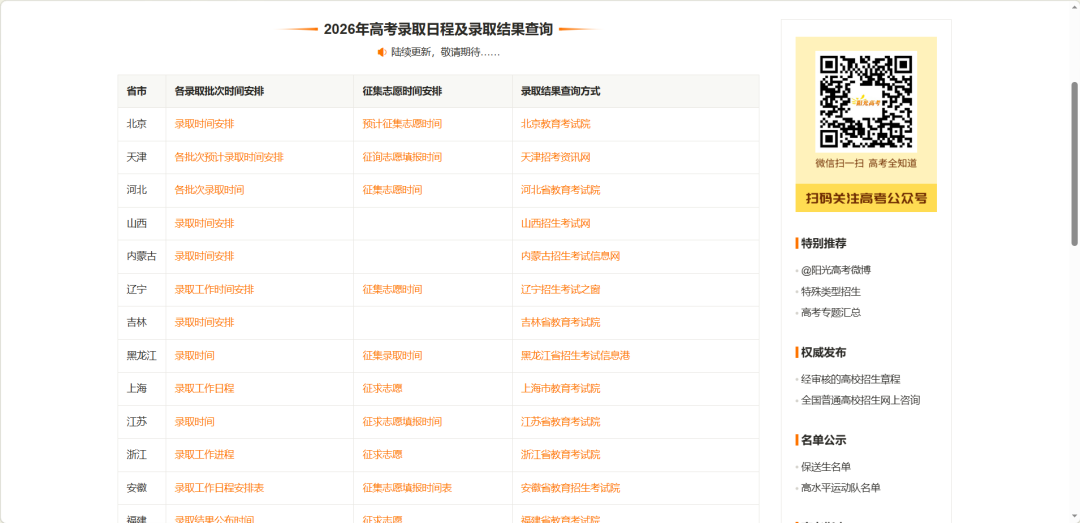This screenshot has width=1080, height=523.
Task: Visit 上海市教育考试院 link
Action: click(561, 389)
